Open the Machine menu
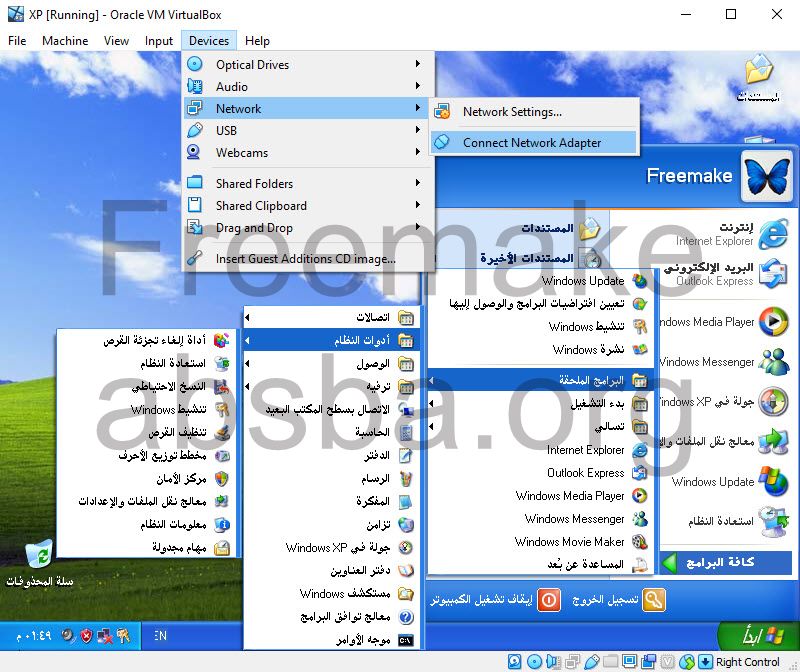 65,41
